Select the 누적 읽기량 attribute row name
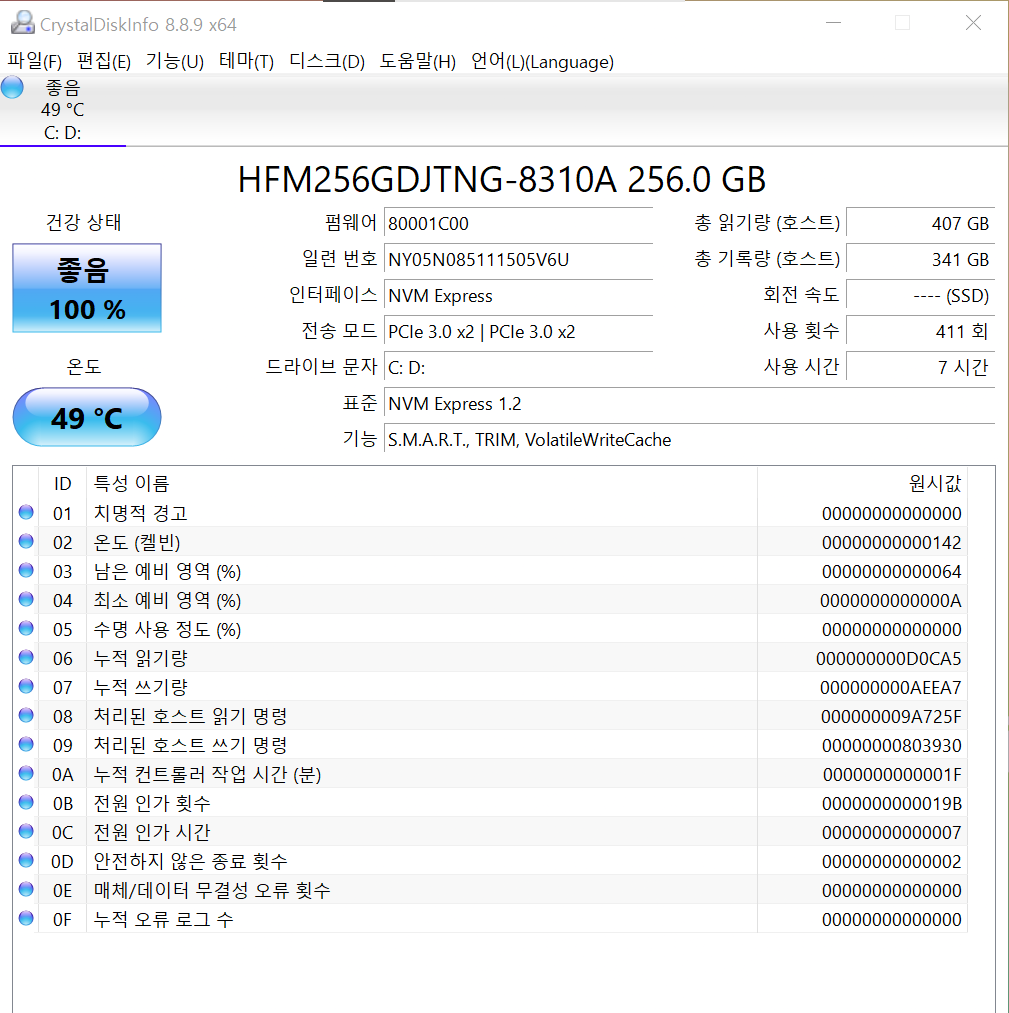Viewport: 1009px width, 1013px height. coord(140,658)
